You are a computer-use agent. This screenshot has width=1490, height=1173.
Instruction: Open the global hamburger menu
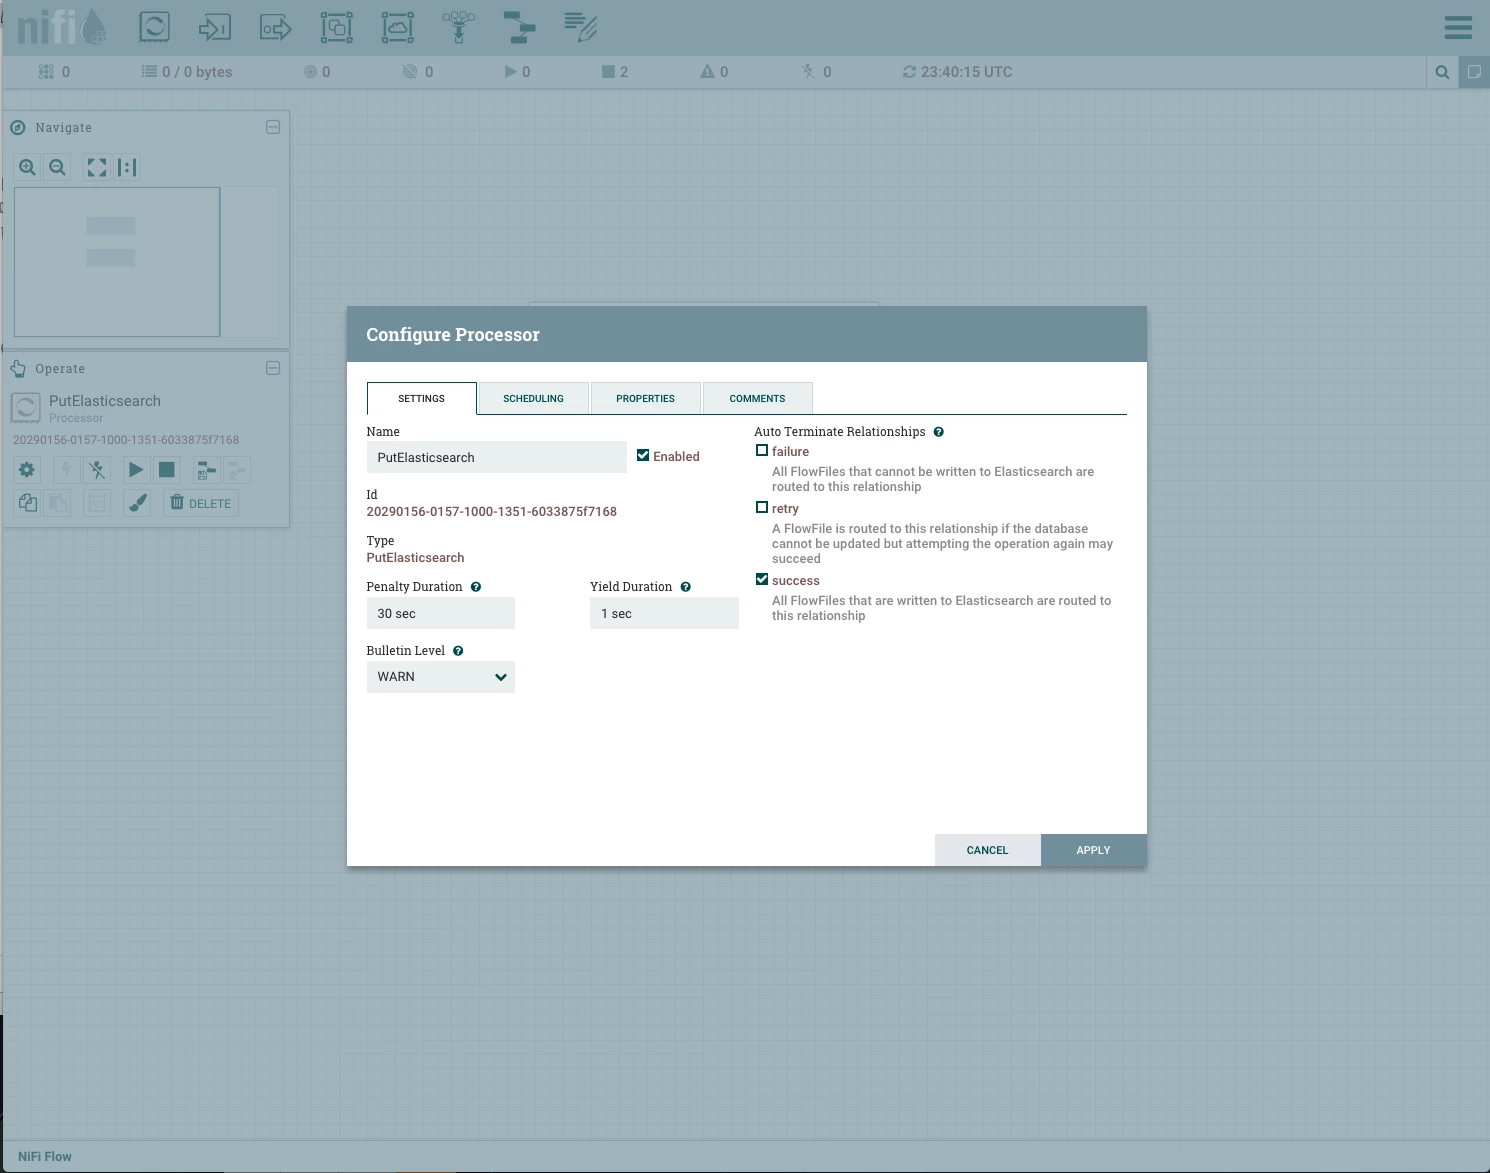[1458, 27]
